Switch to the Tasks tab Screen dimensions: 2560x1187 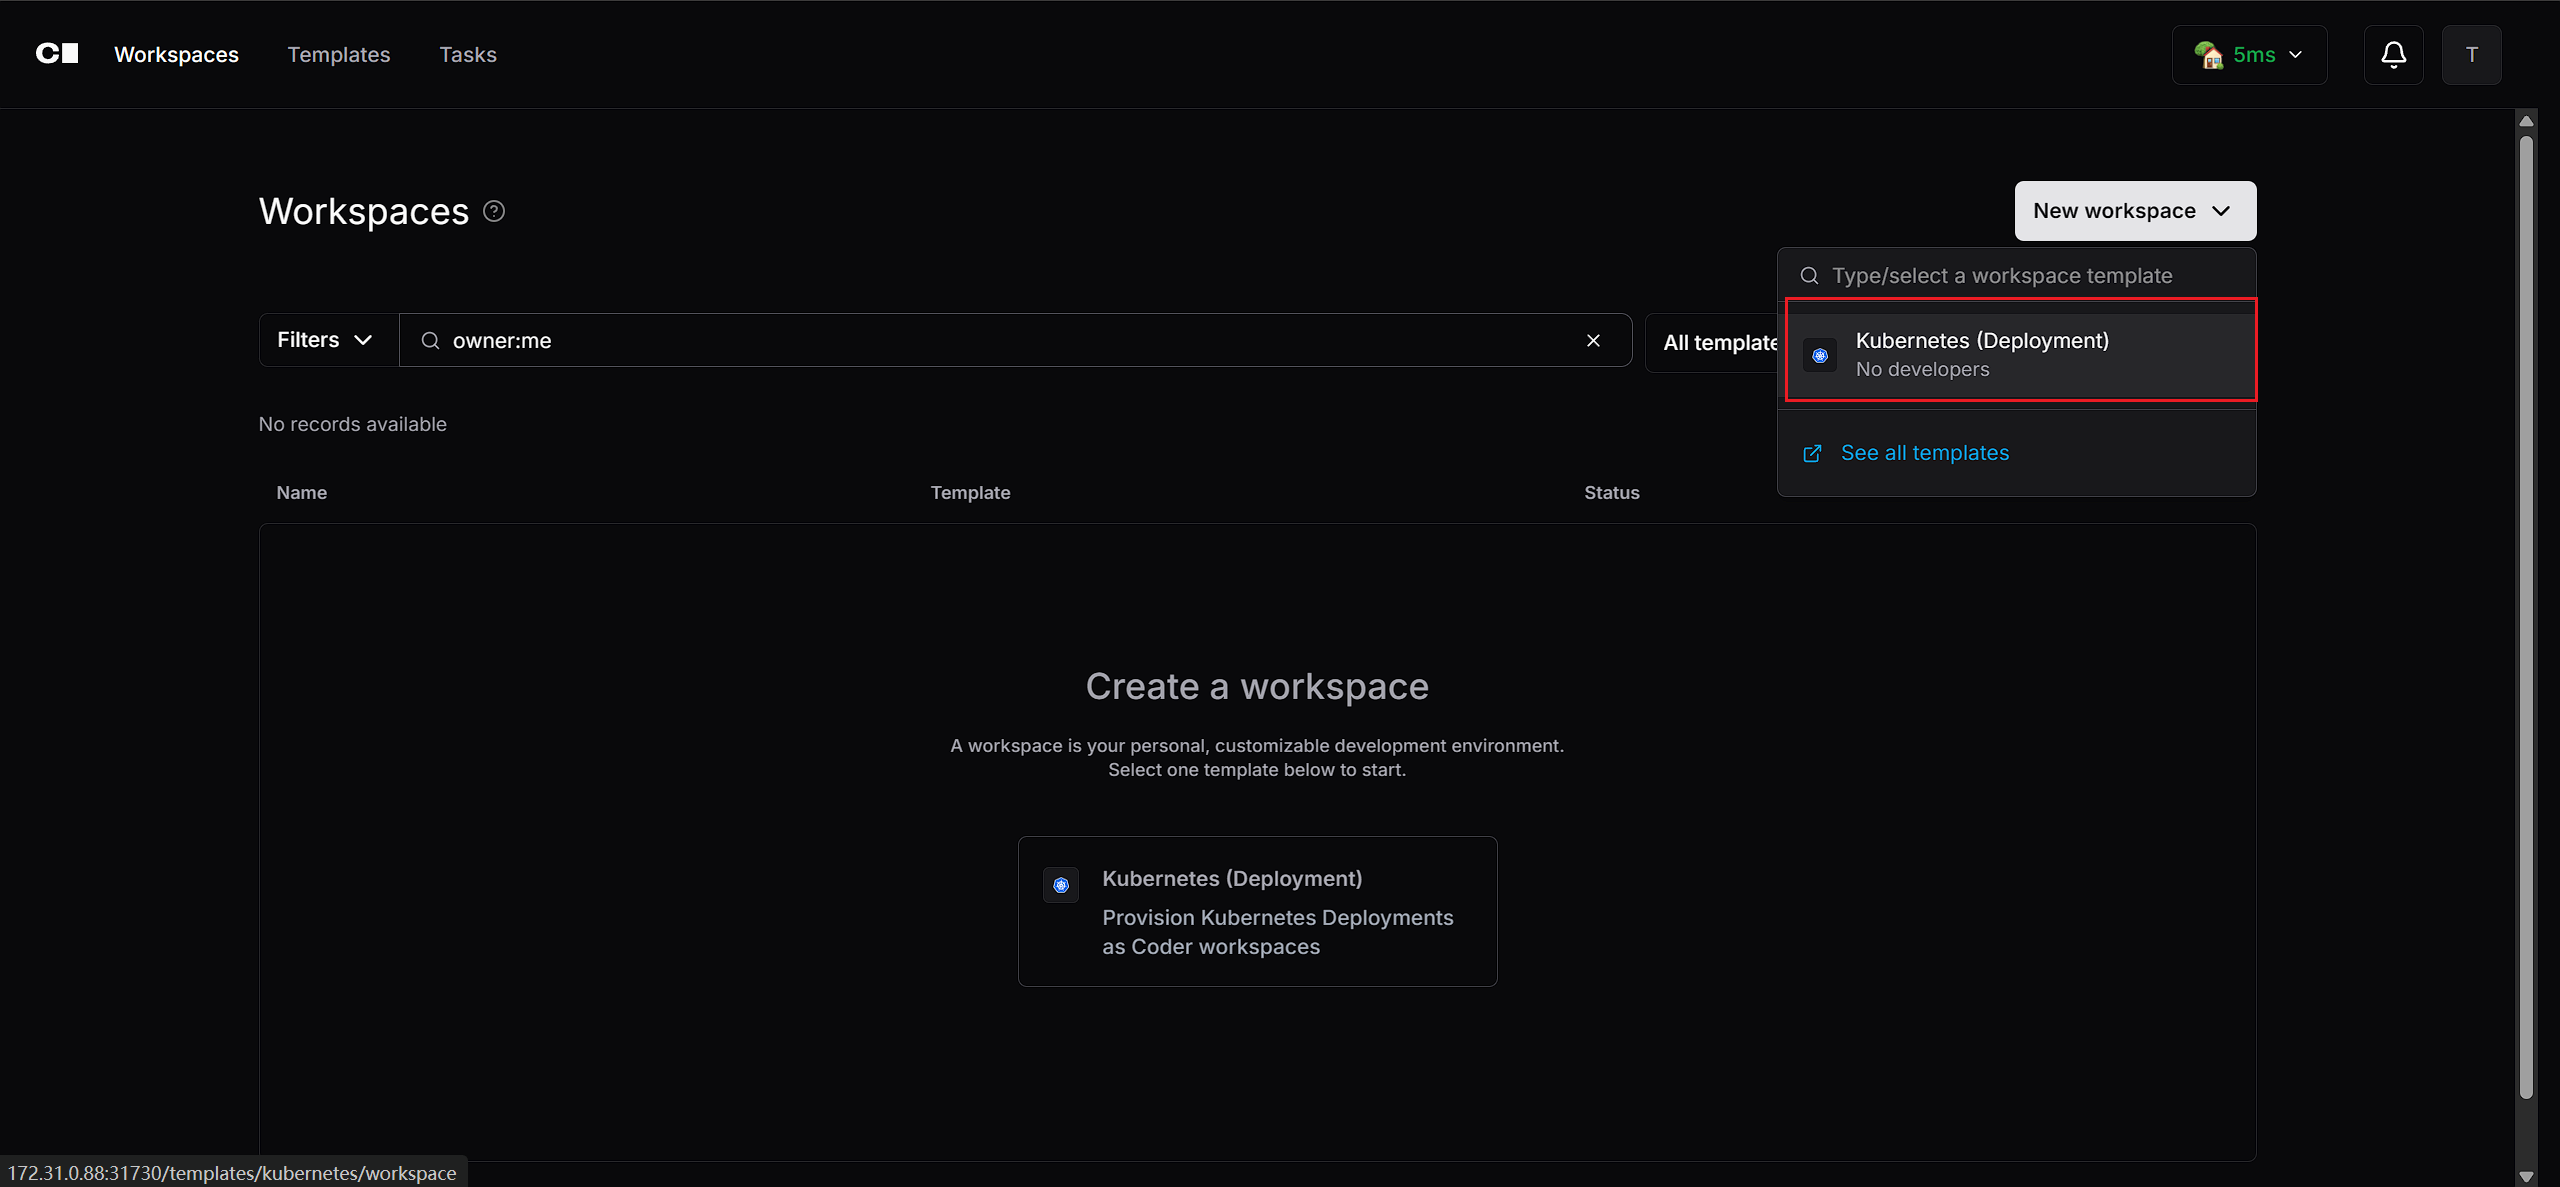pos(468,55)
